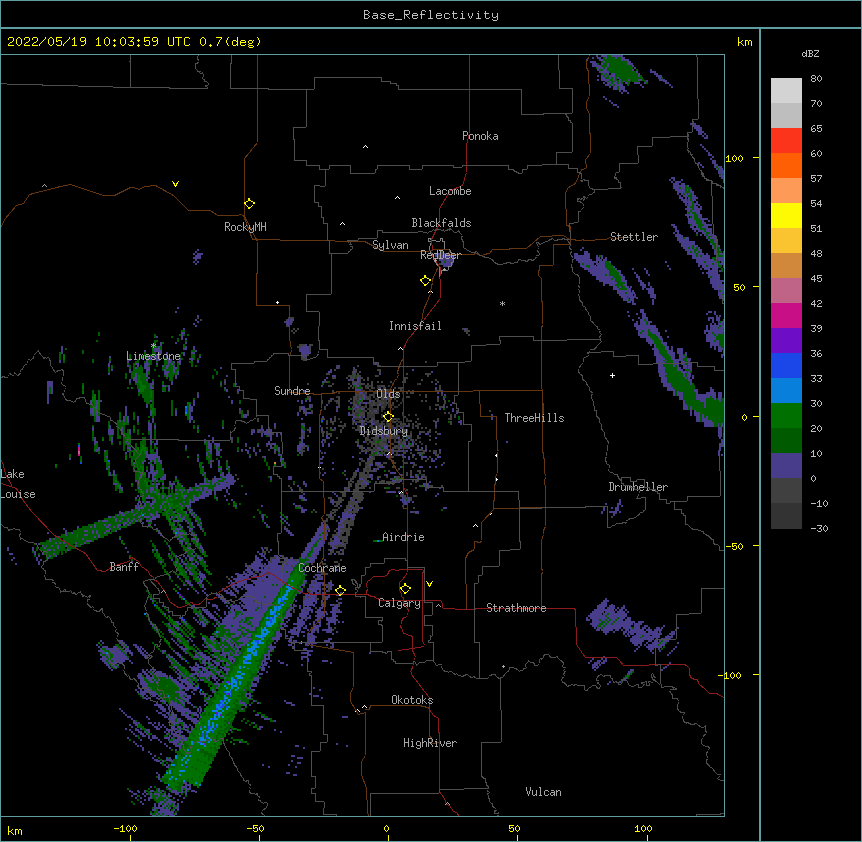
Task: Pick the yellow 51-54 dBZ legend swatch
Action: 786,215
